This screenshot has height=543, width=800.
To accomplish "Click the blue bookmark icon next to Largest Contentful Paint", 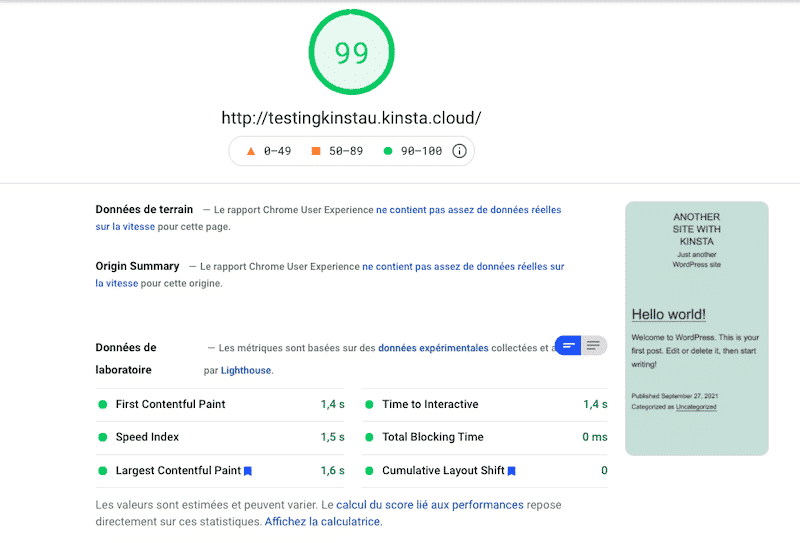I will (x=248, y=471).
